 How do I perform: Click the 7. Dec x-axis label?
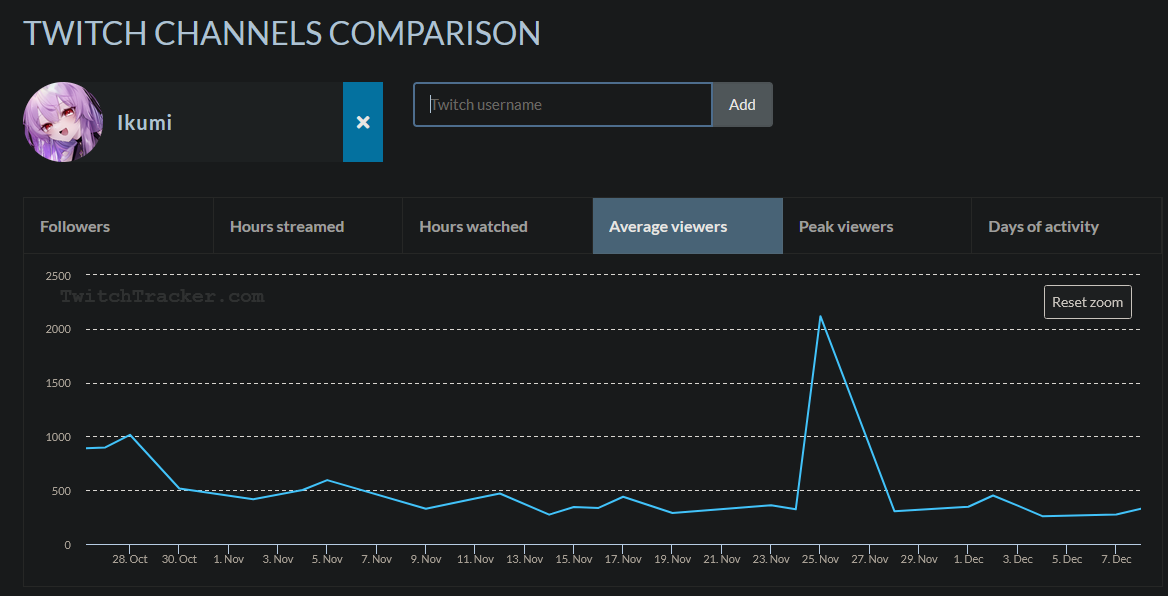(1116, 559)
